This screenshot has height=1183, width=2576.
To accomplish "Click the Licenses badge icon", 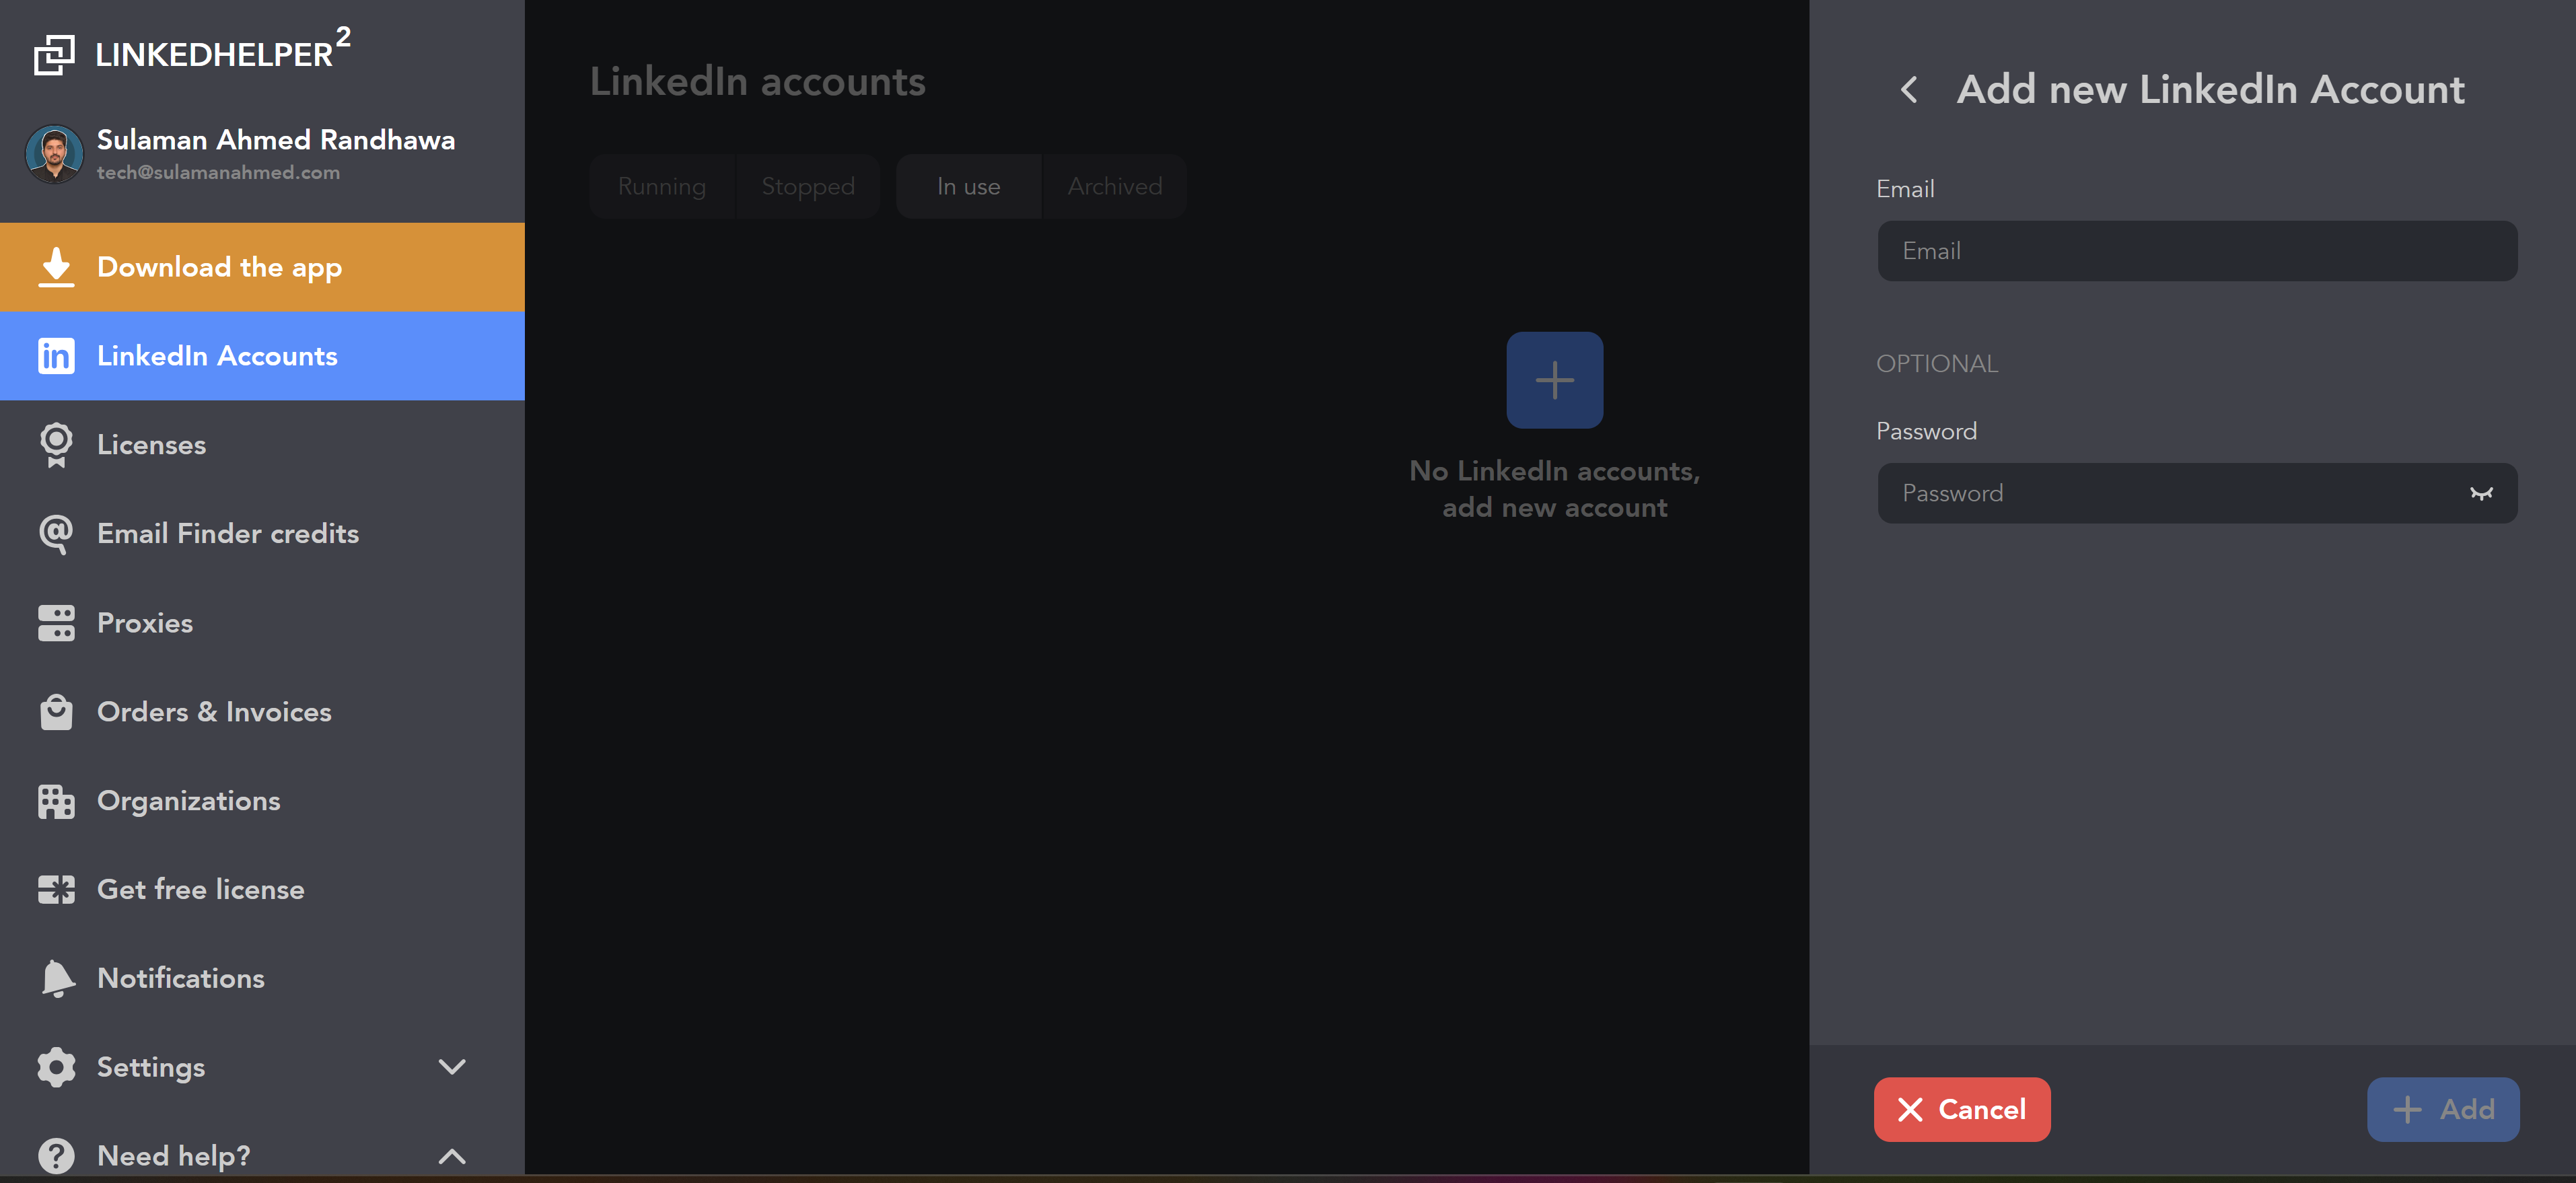I will tap(56, 445).
